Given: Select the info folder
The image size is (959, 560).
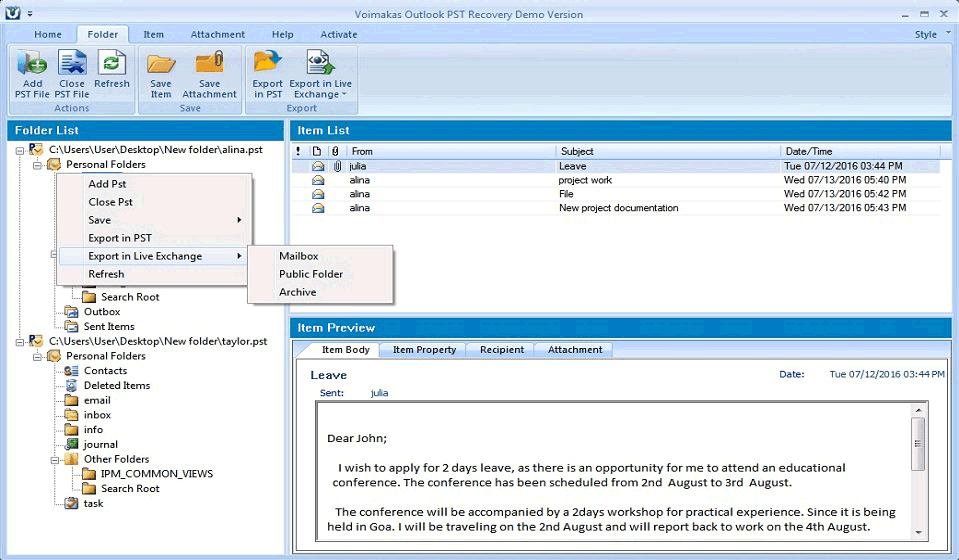Looking at the screenshot, I should (x=93, y=430).
